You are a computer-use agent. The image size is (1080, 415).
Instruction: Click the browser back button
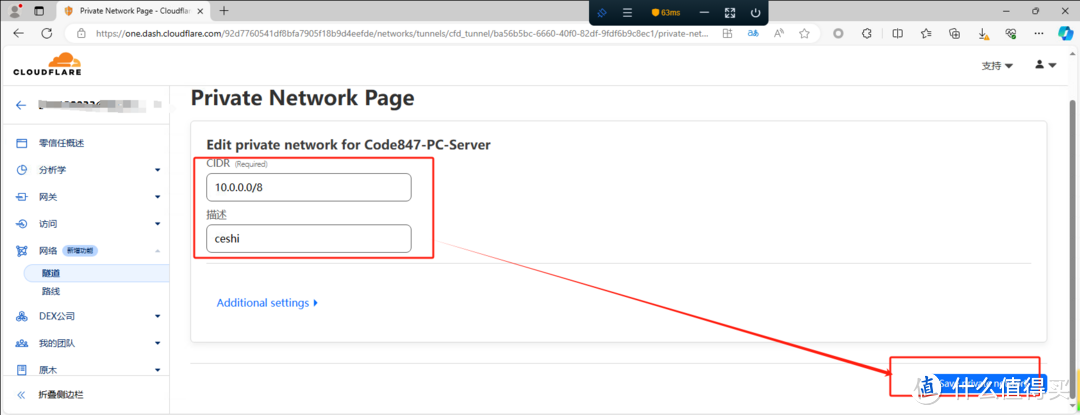pyautogui.click(x=19, y=33)
